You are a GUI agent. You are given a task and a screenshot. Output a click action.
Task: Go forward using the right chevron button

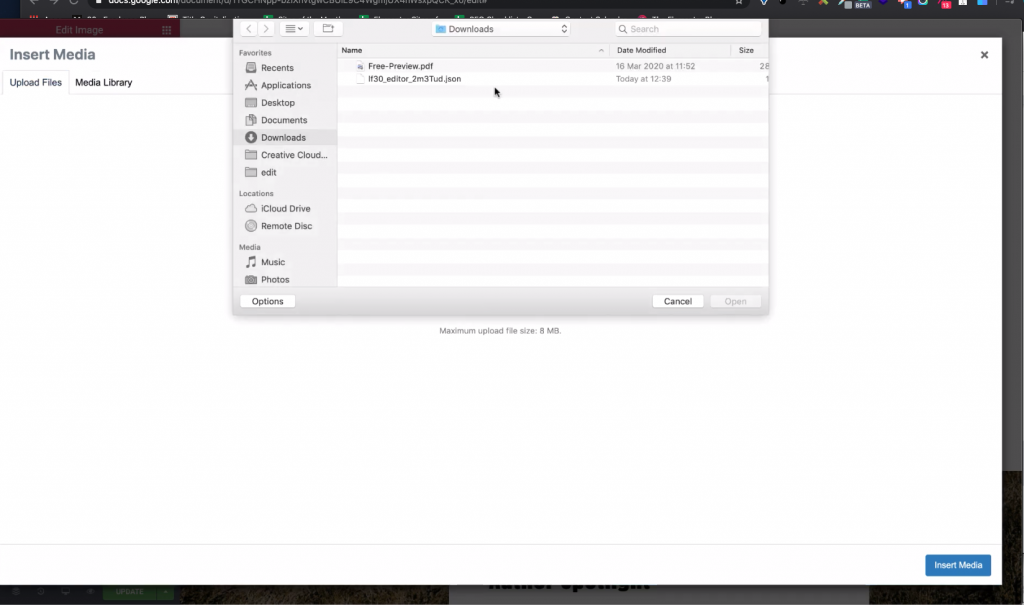coord(266,29)
